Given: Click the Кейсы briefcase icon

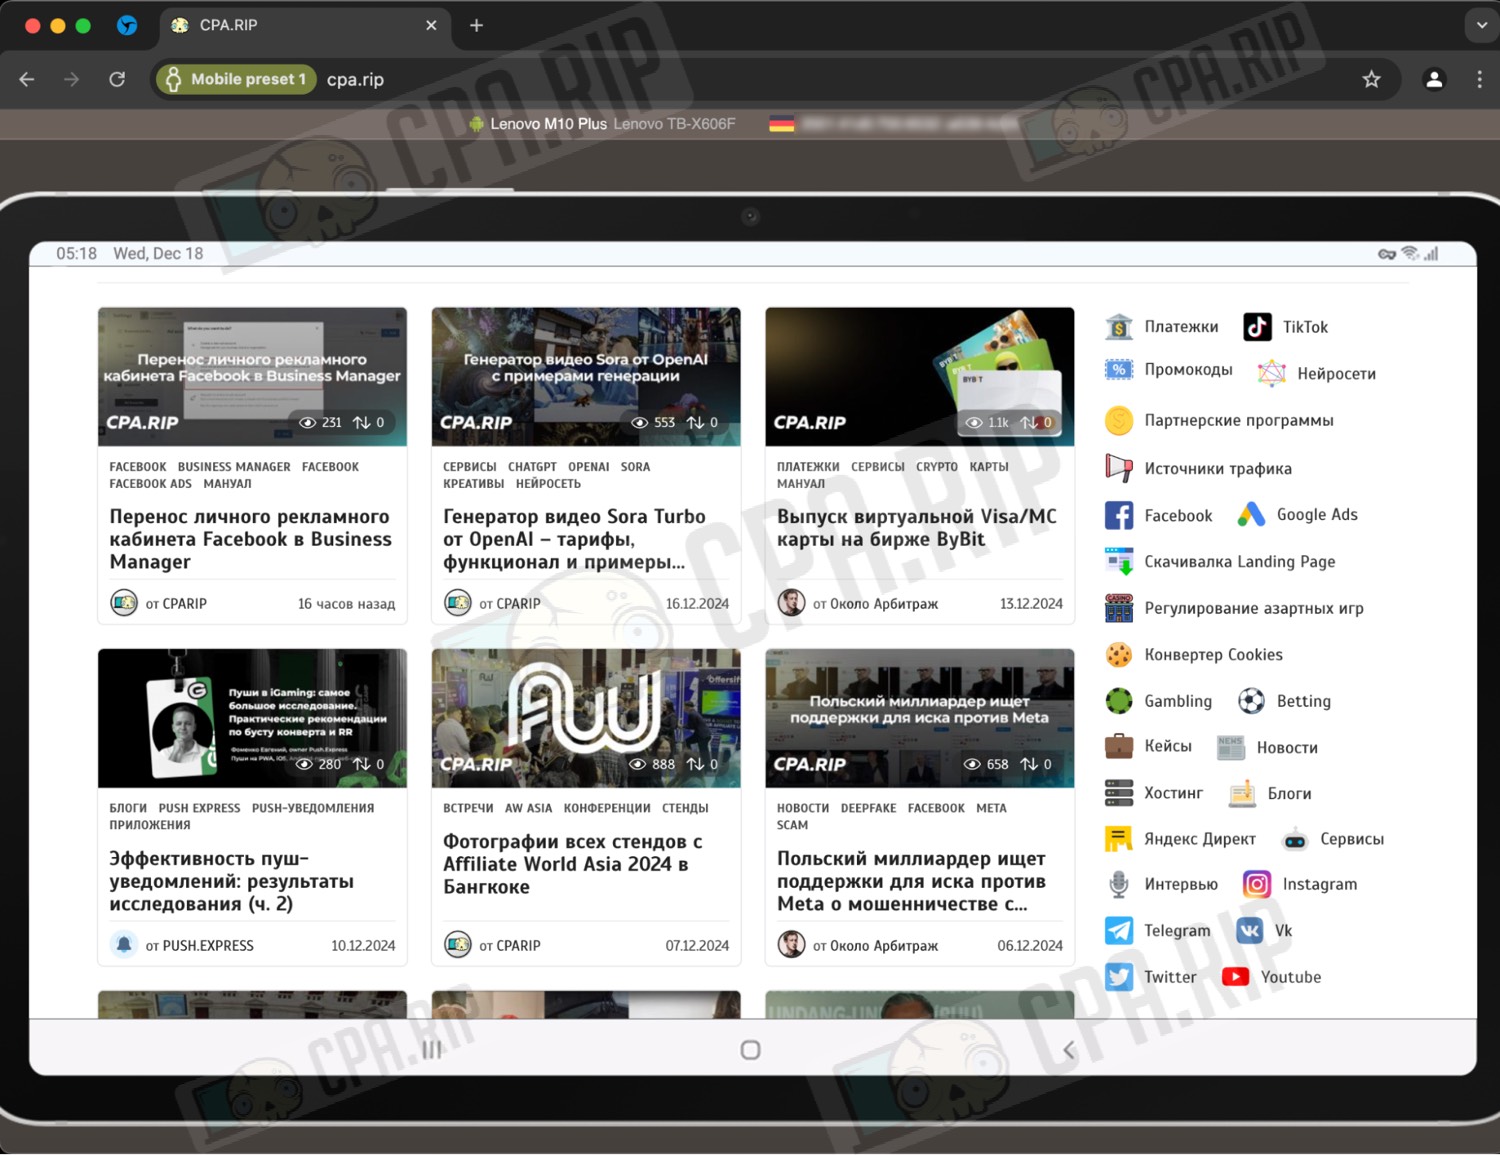Looking at the screenshot, I should (1119, 746).
